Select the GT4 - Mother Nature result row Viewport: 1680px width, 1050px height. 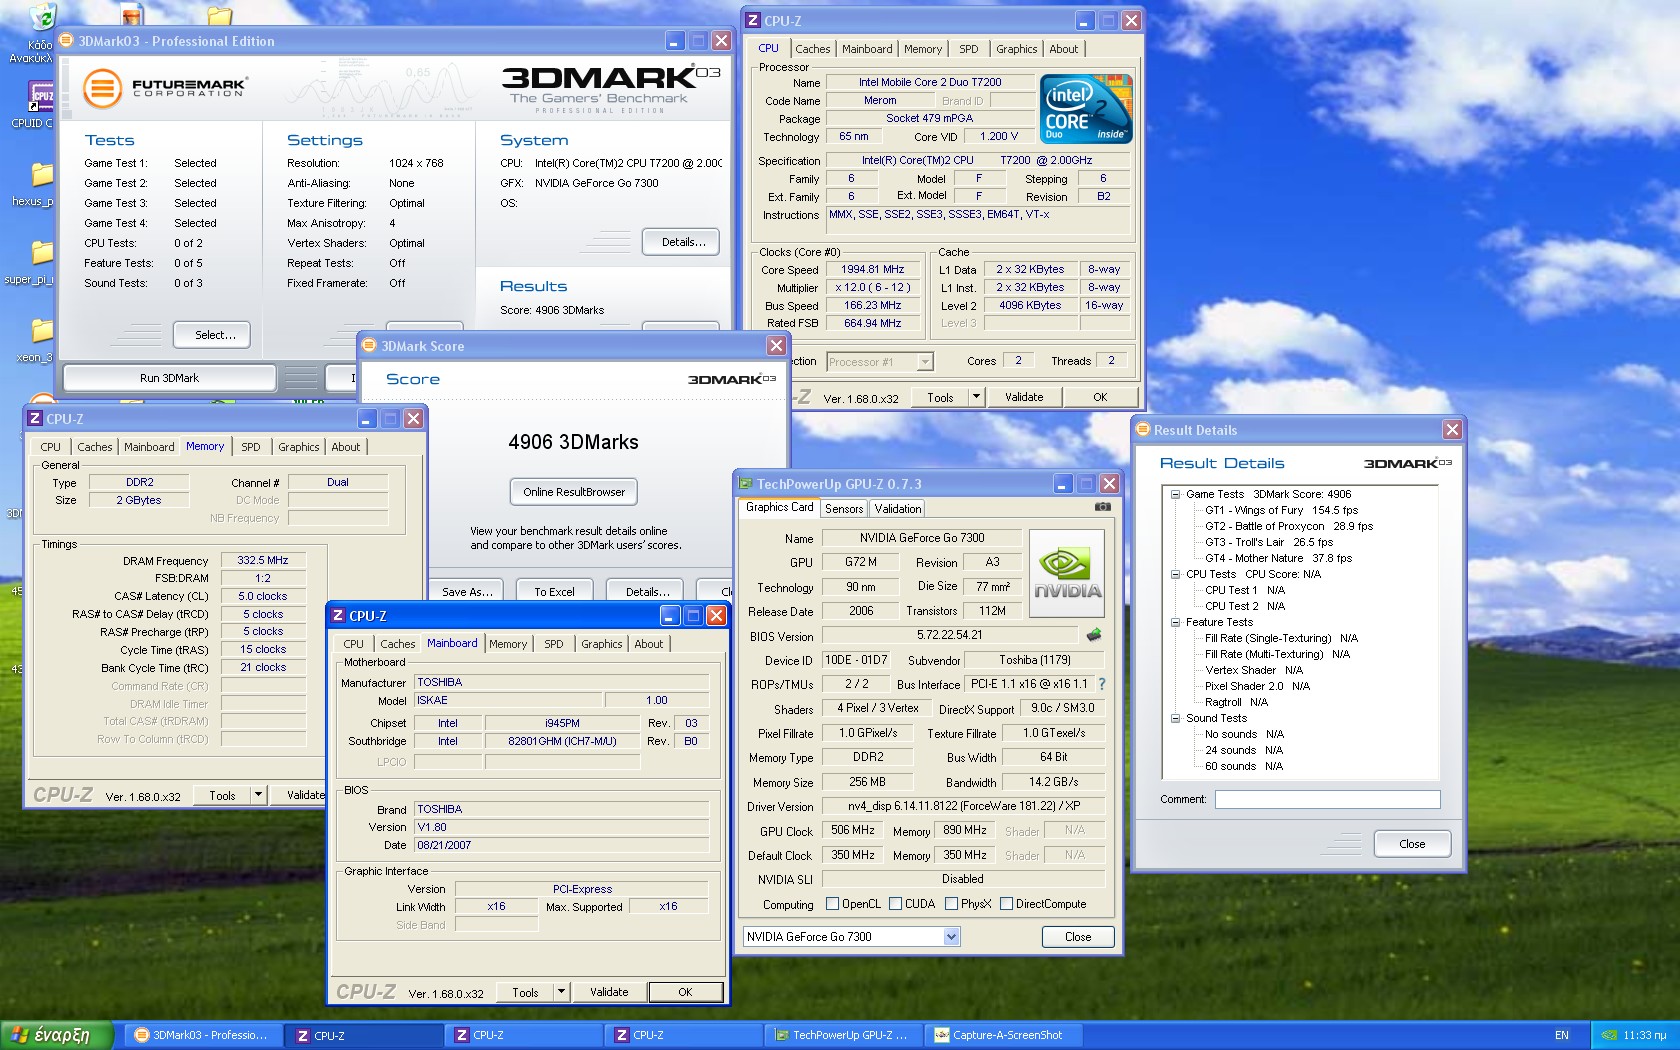pyautogui.click(x=1278, y=558)
